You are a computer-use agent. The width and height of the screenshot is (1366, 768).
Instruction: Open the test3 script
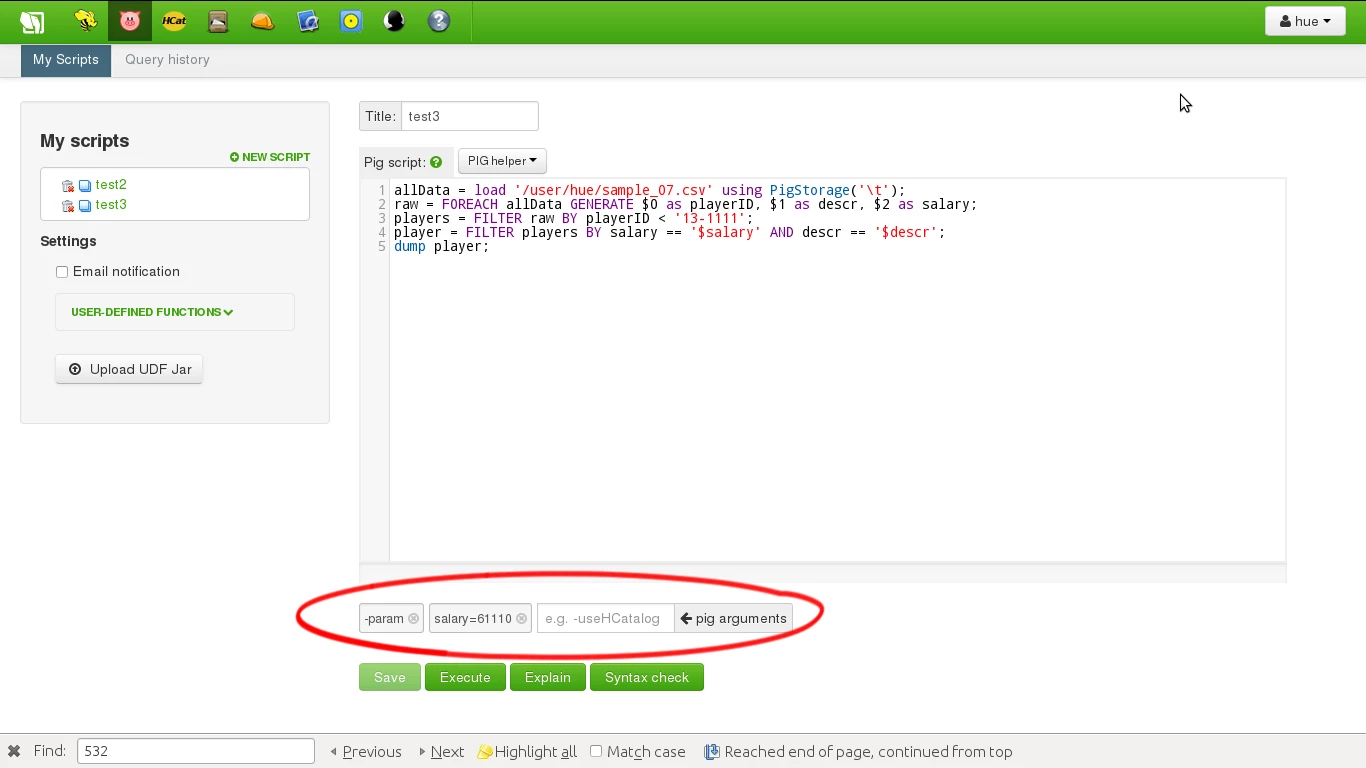(111, 205)
